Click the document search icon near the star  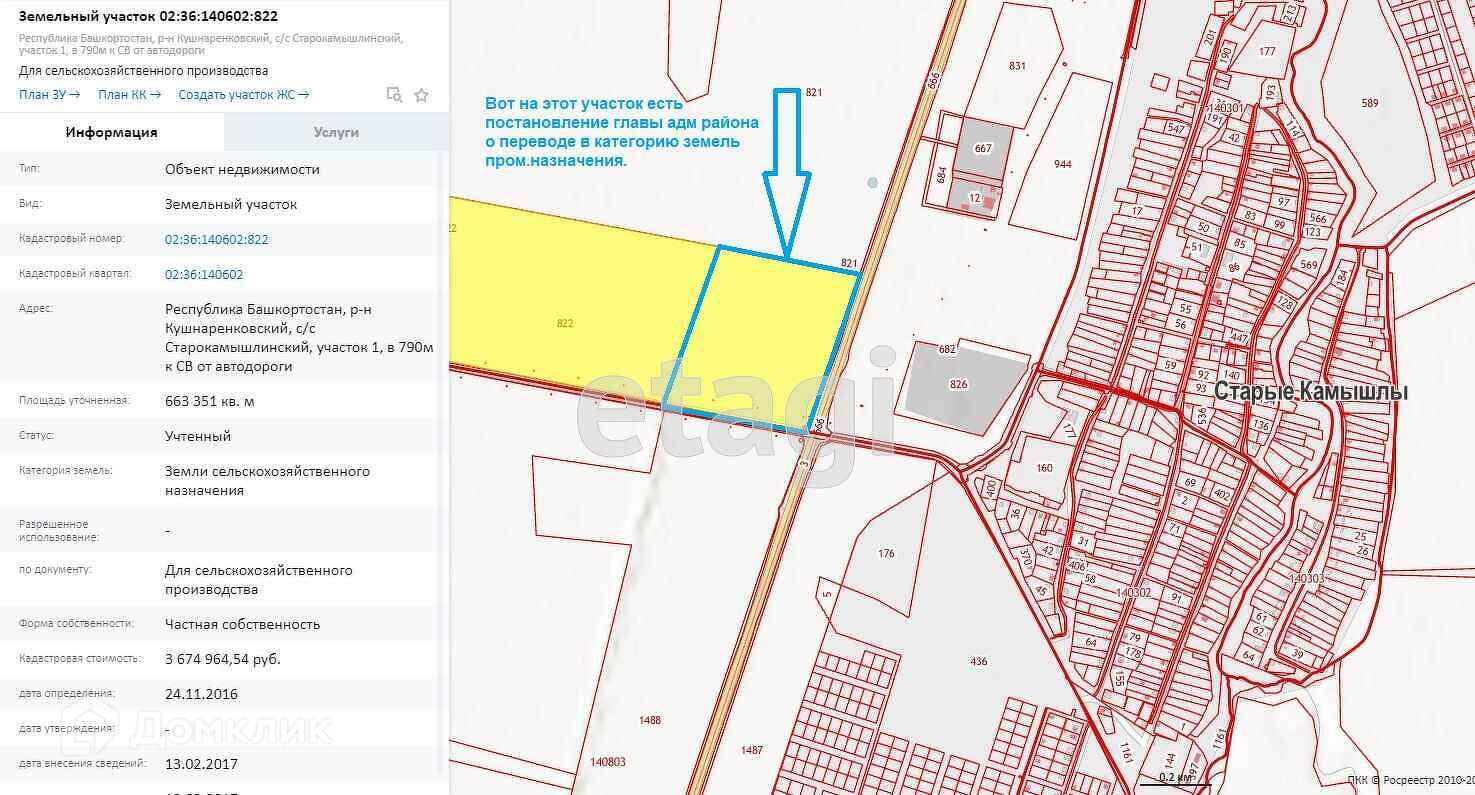(394, 95)
